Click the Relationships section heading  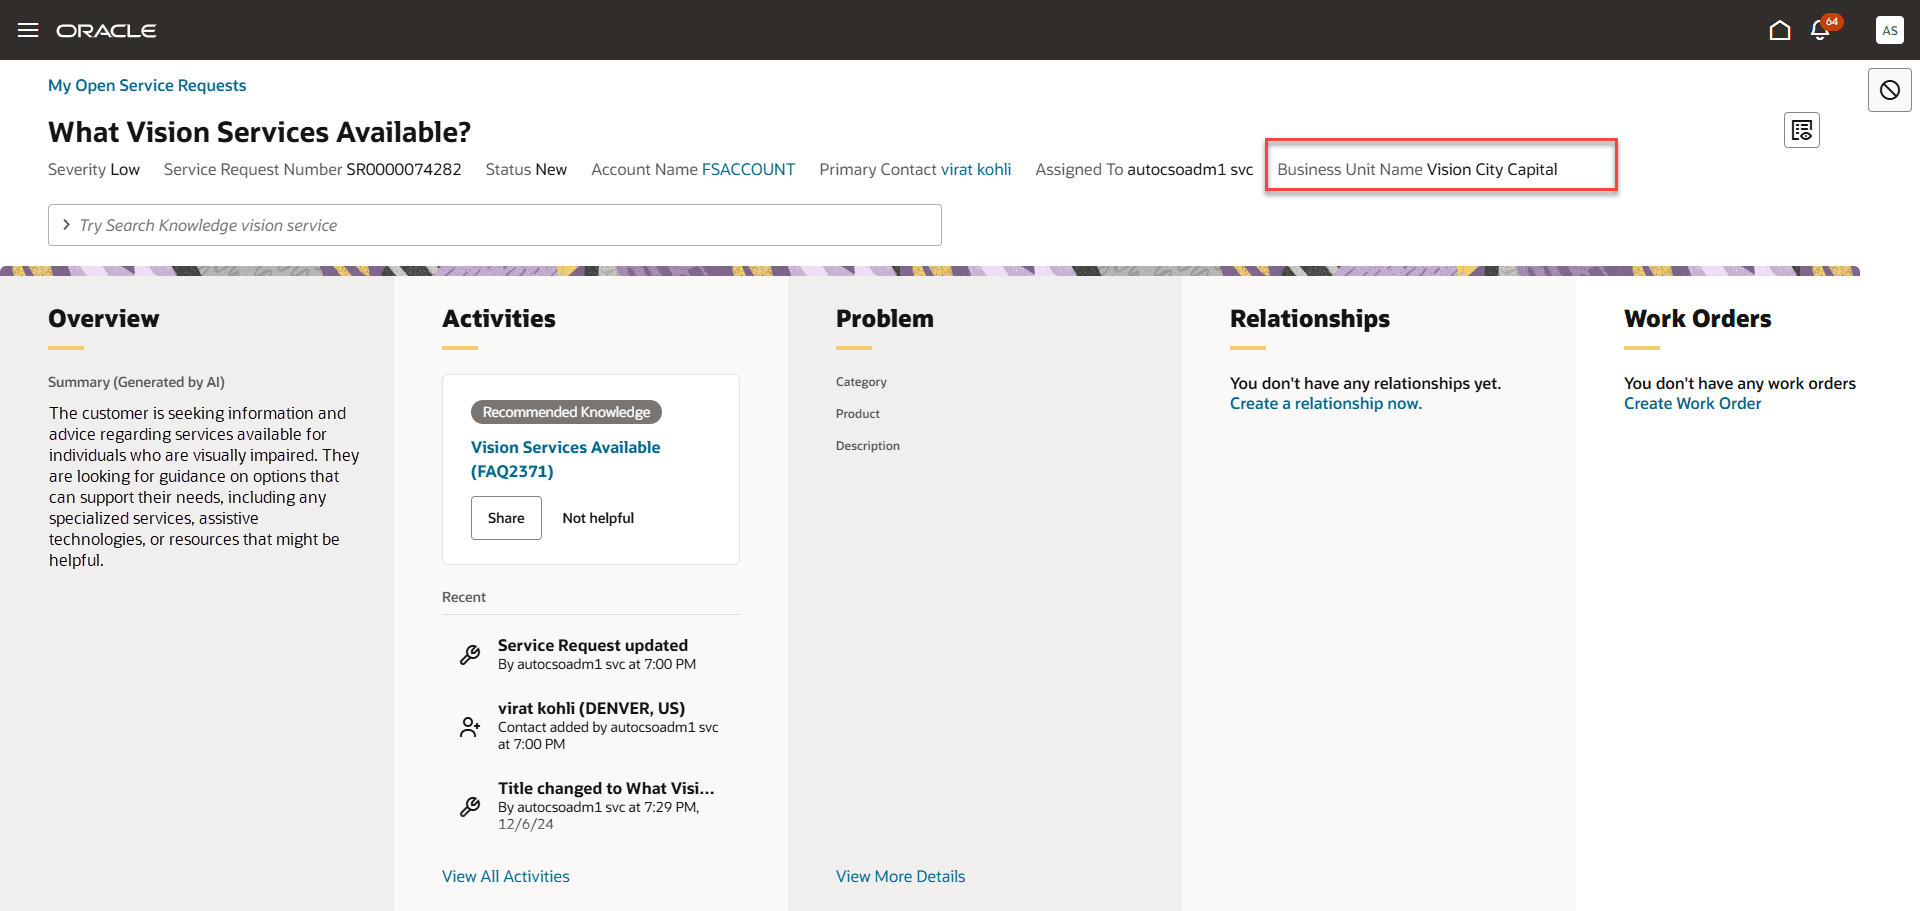pos(1310,319)
